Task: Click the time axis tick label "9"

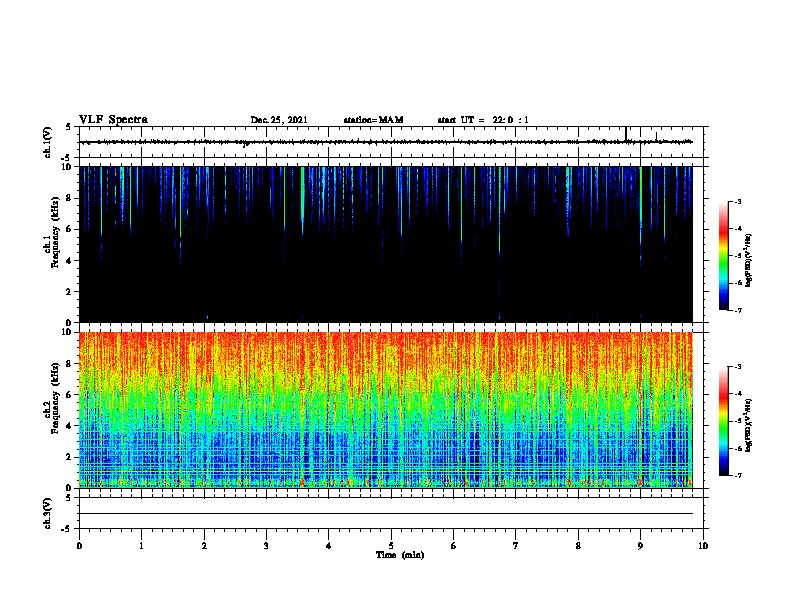Action: (640, 546)
